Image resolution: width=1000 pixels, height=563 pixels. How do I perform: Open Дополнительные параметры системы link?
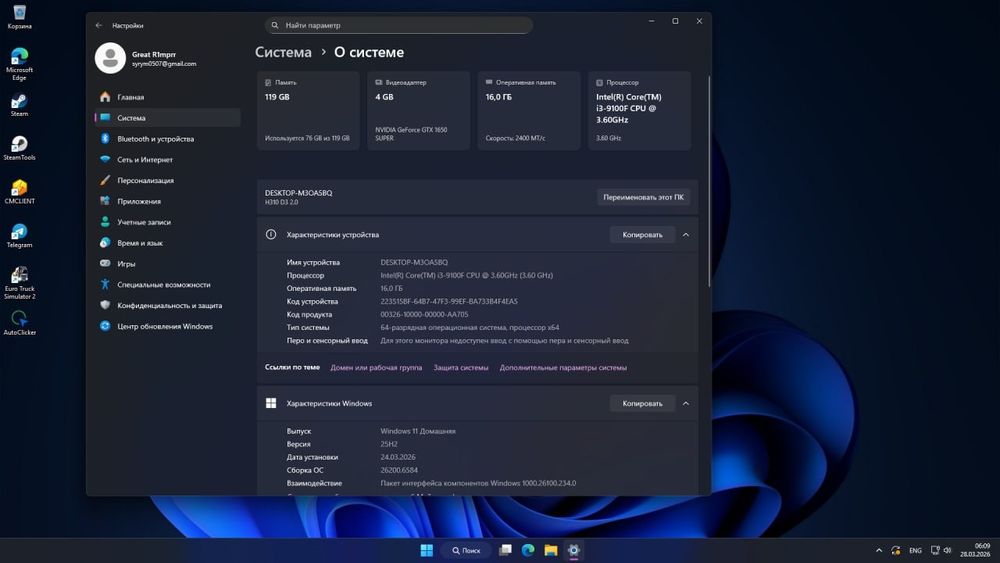[x=563, y=367]
